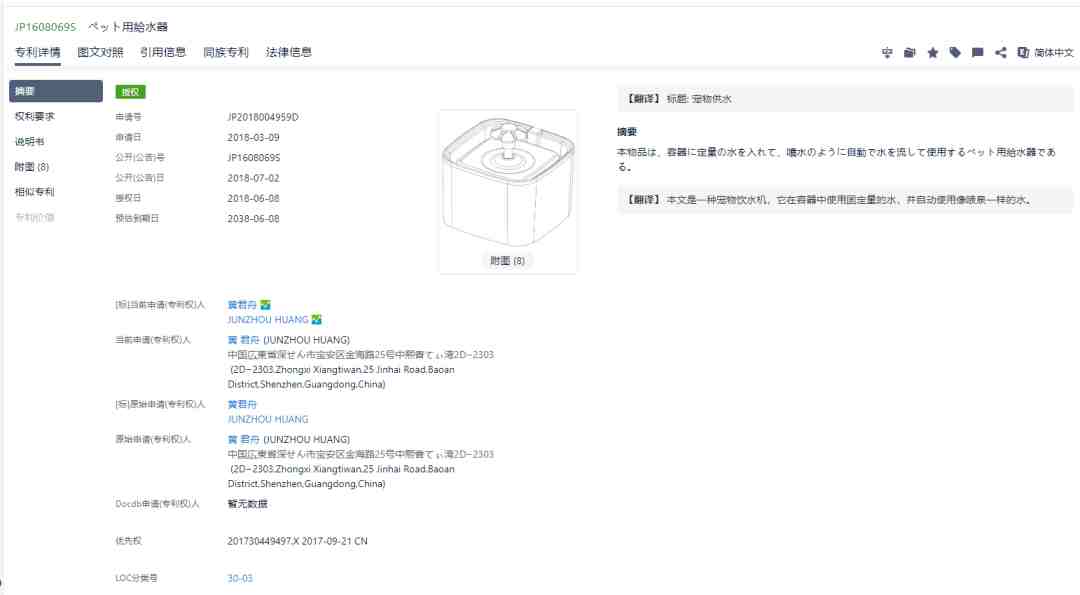Viewport: 1080px width, 595px height.
Task: Click green icon next to 黄君舟 applicant
Action: click(x=265, y=304)
